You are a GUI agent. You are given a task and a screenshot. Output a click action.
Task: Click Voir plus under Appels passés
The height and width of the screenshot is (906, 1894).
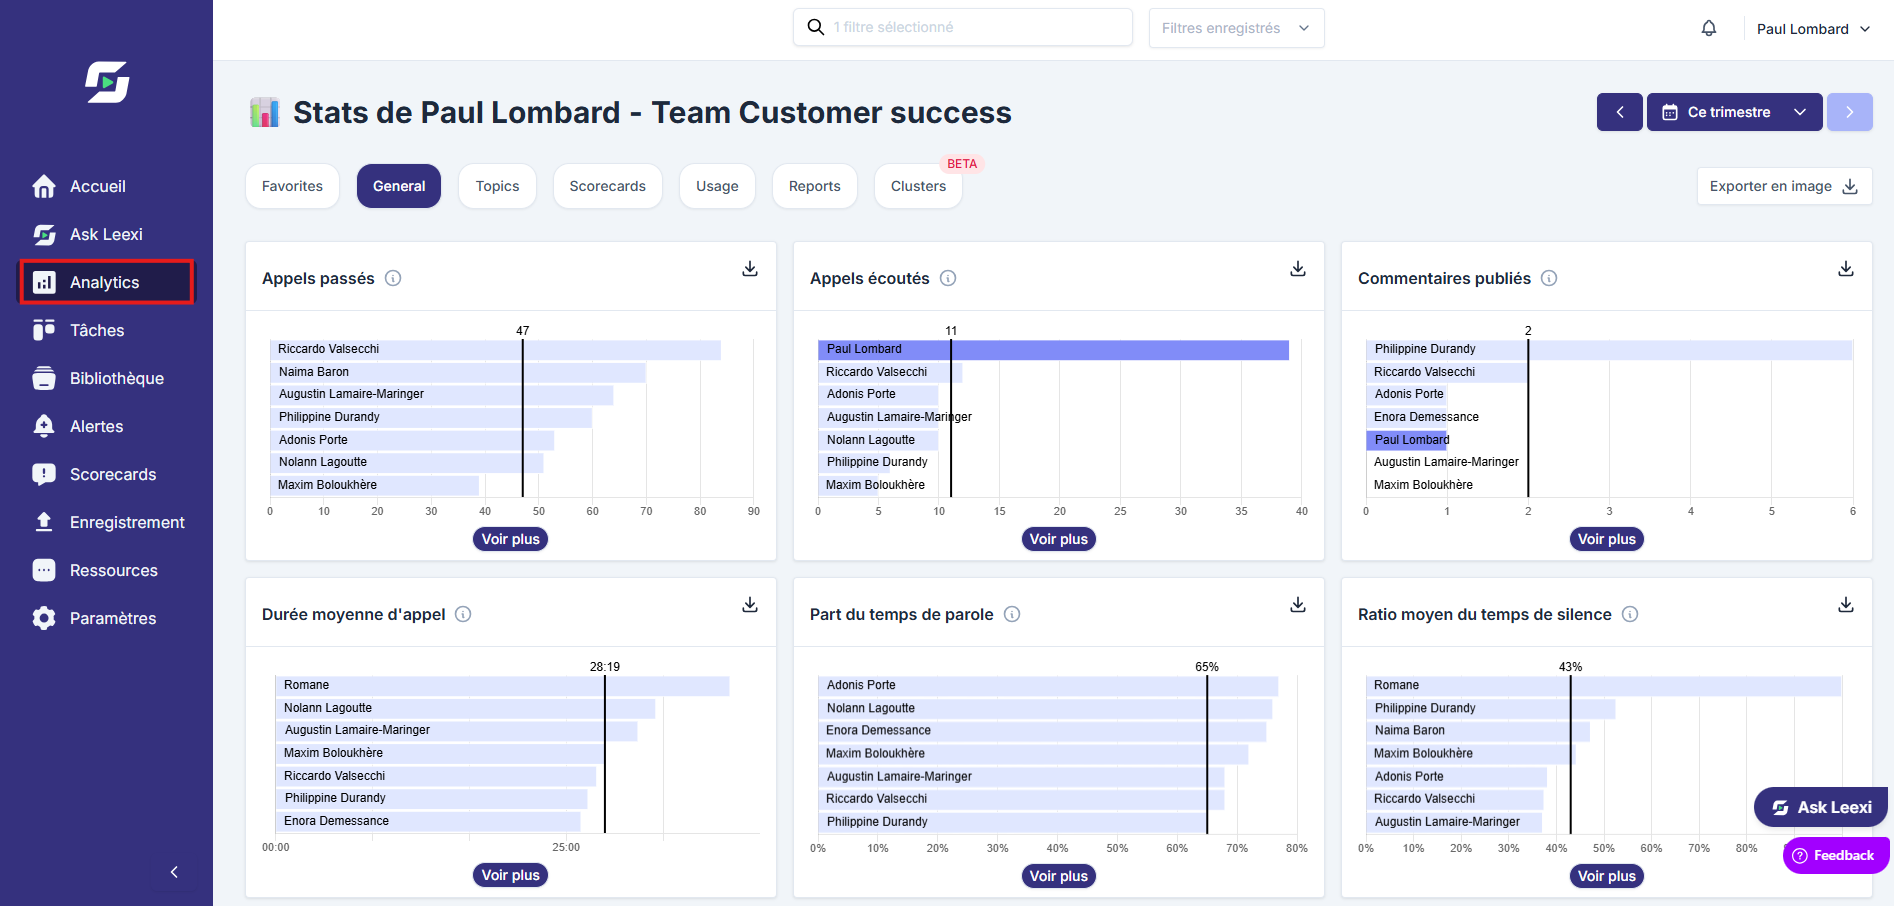510,539
